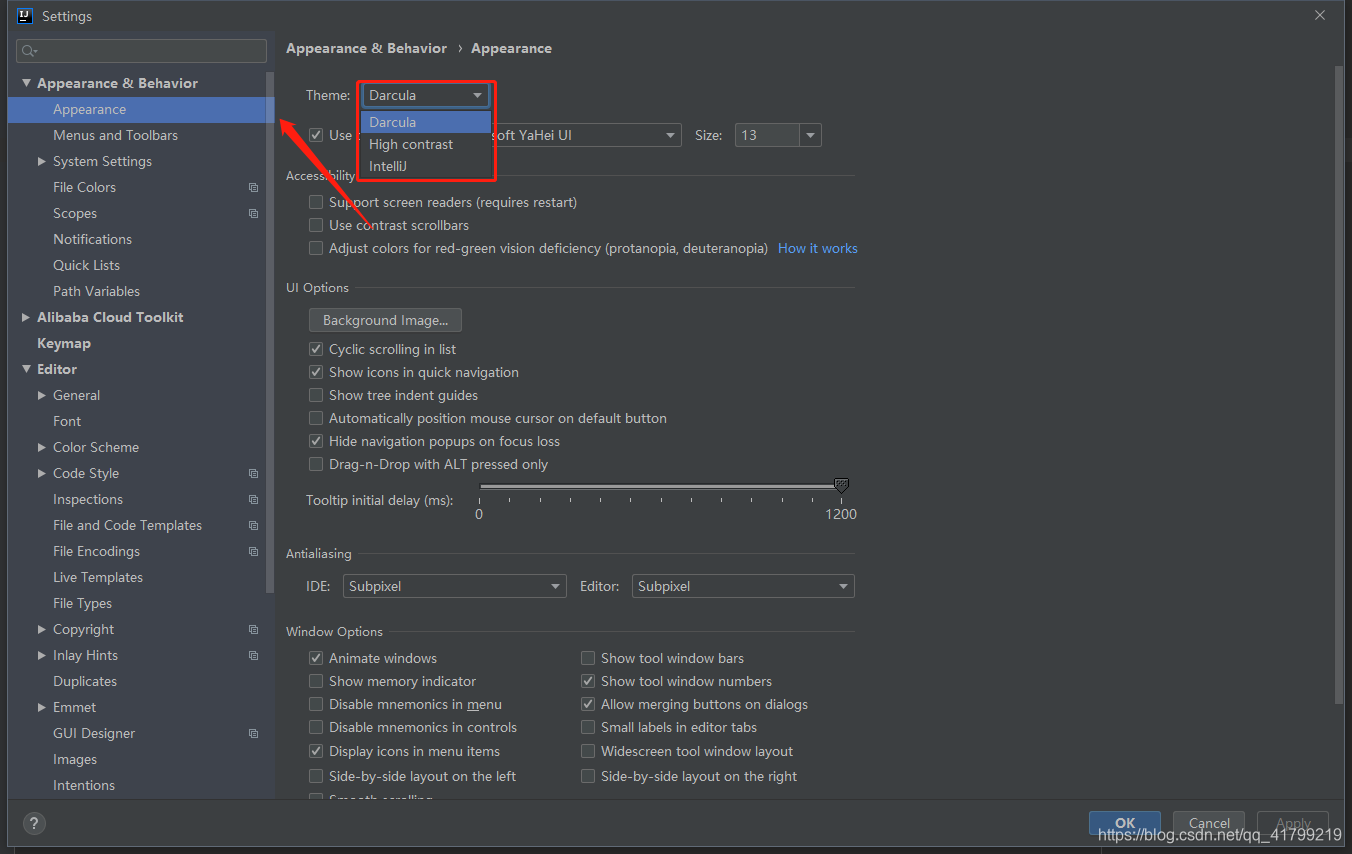Open the IDE antialiasing Subpixel dropdown

pos(455,586)
